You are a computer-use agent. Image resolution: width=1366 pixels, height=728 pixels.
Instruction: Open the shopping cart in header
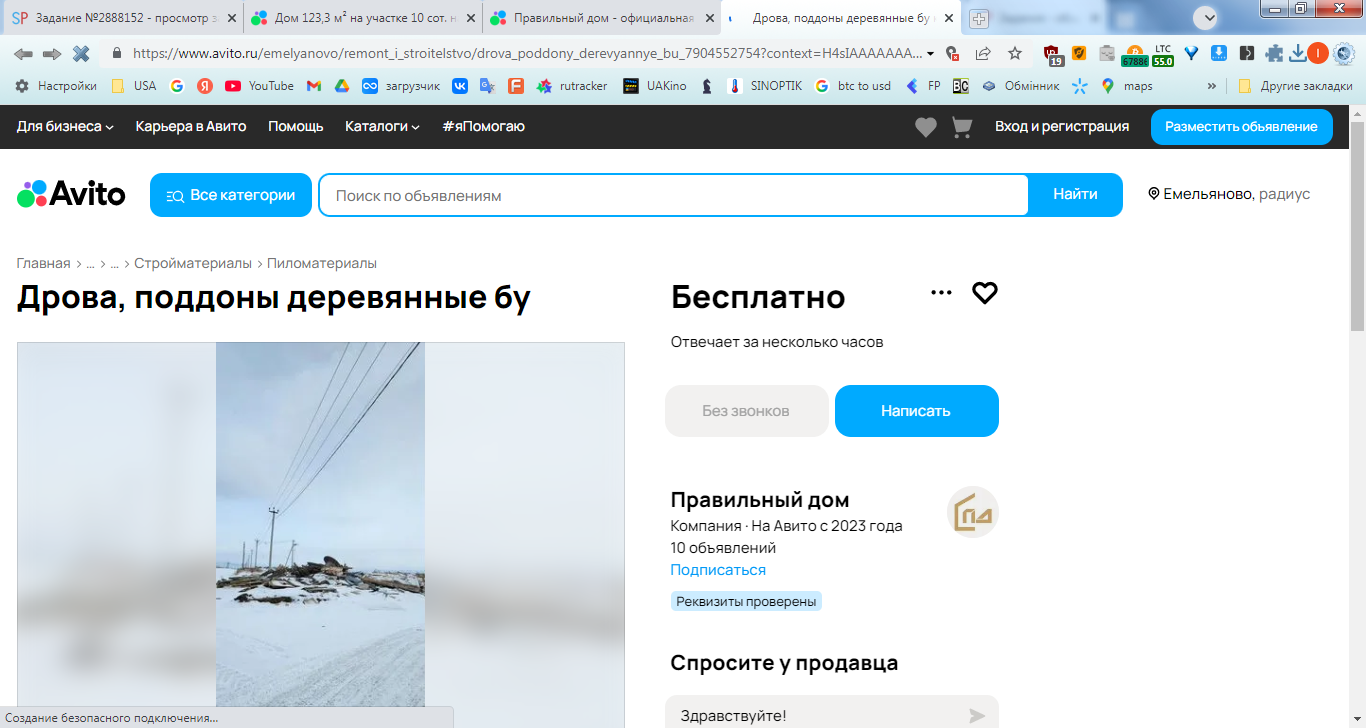pyautogui.click(x=962, y=127)
